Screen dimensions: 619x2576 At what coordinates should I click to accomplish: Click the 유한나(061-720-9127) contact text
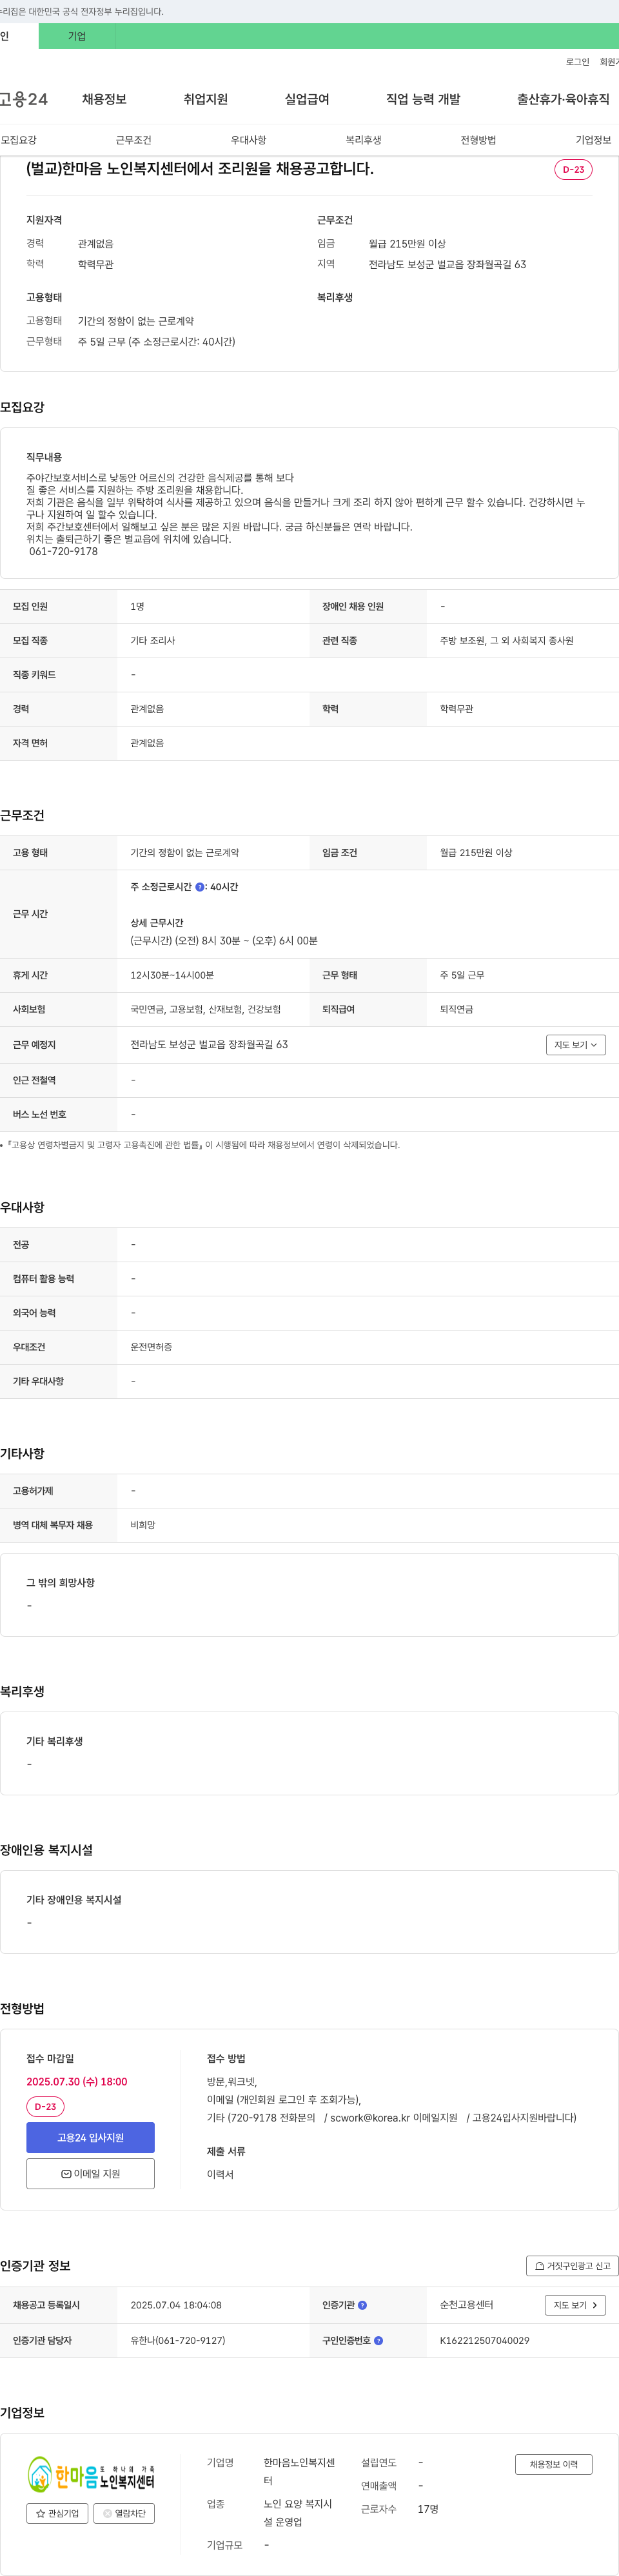177,2340
